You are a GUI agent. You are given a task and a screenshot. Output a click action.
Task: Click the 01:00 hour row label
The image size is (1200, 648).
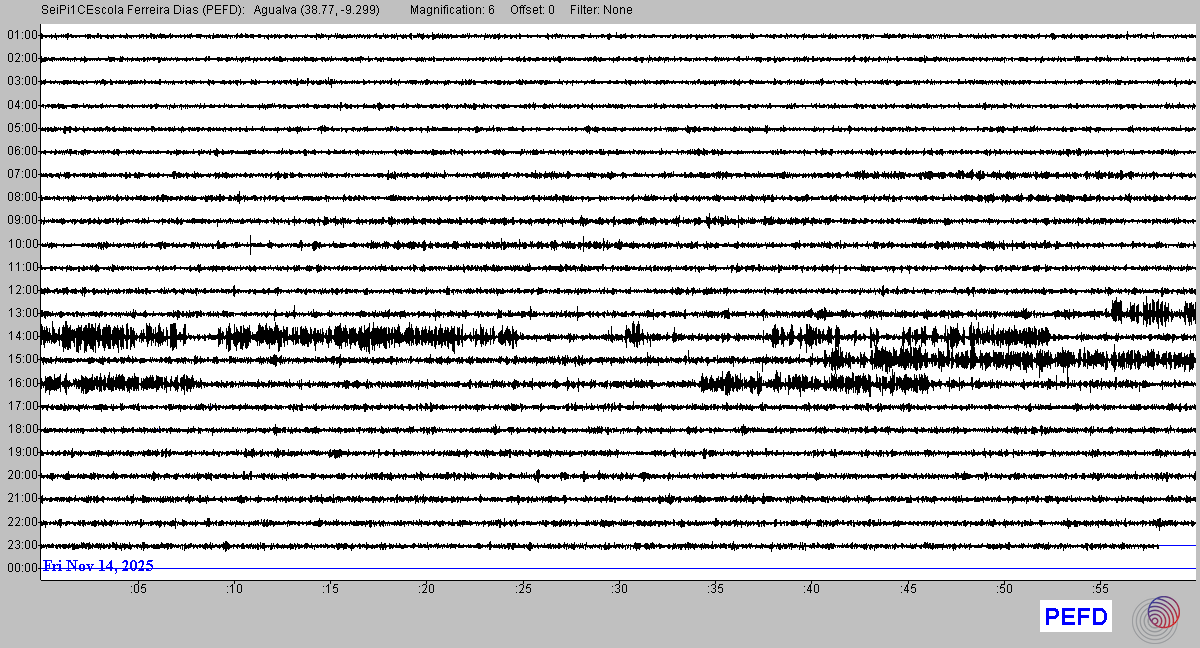coord(22,36)
